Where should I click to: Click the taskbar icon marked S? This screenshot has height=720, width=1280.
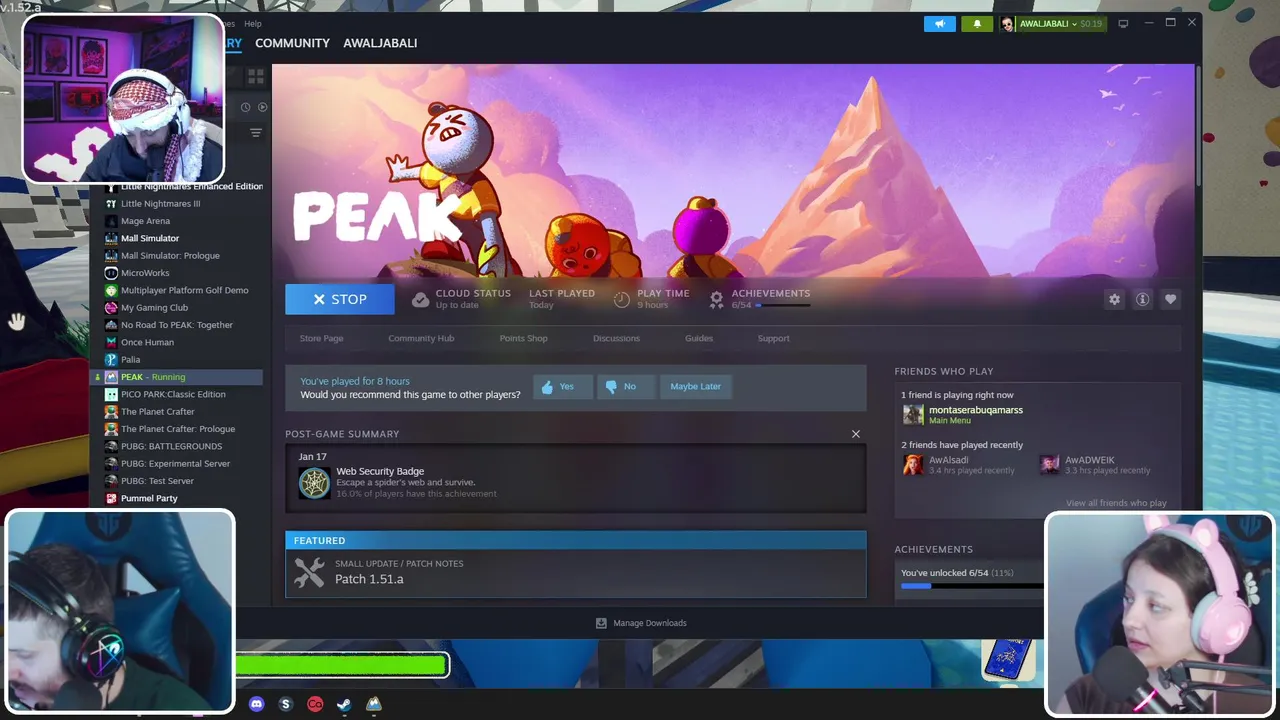click(x=285, y=704)
